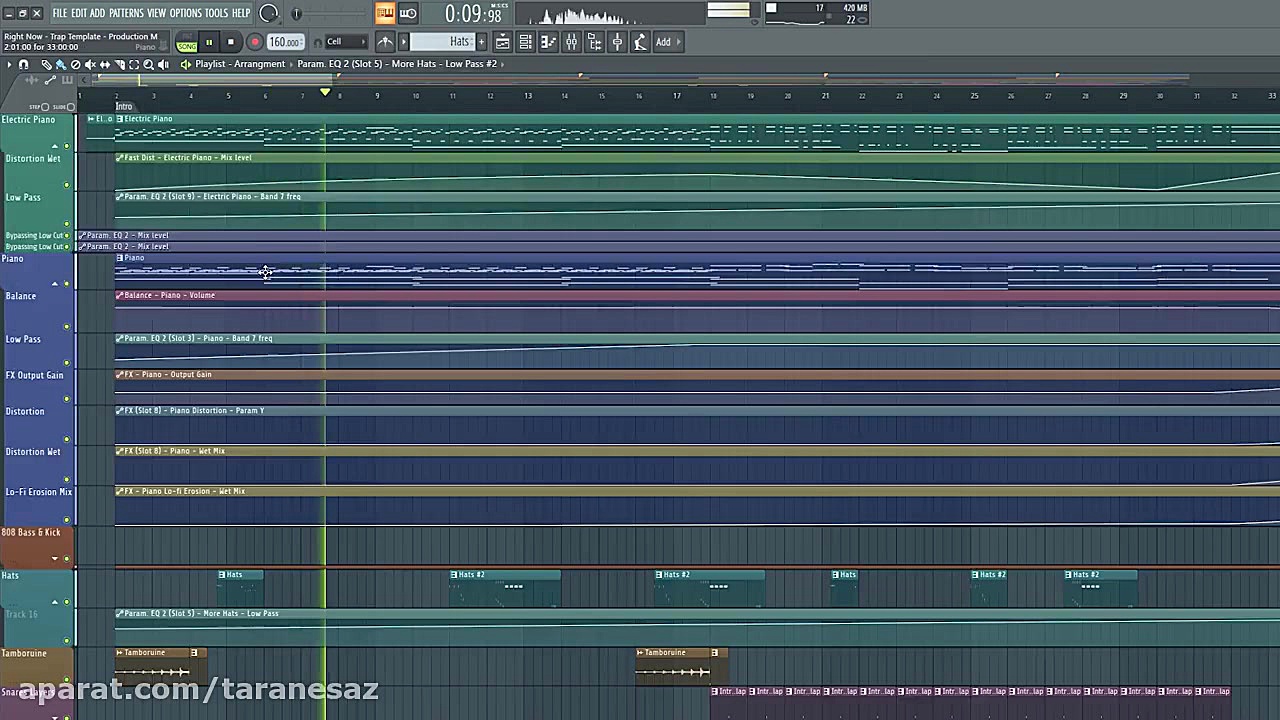Collapse the Electric Piano track group arrow

[x=55, y=145]
